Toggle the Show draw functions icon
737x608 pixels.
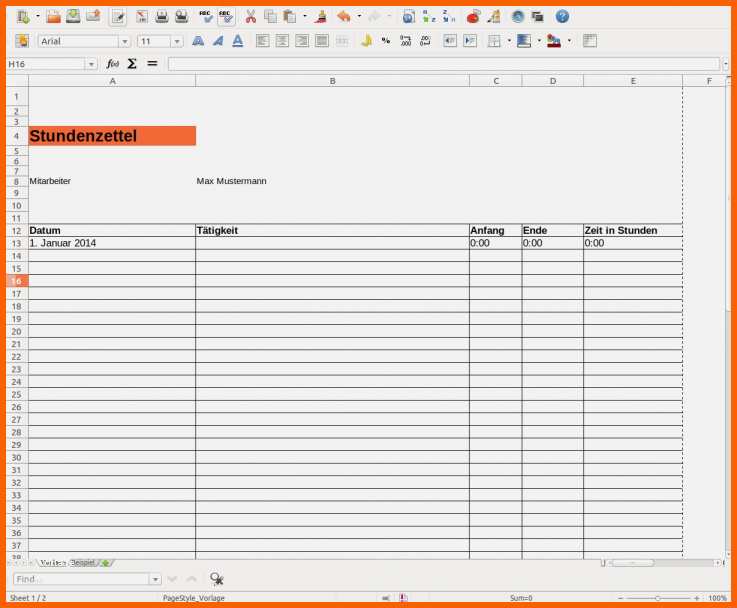[x=494, y=17]
